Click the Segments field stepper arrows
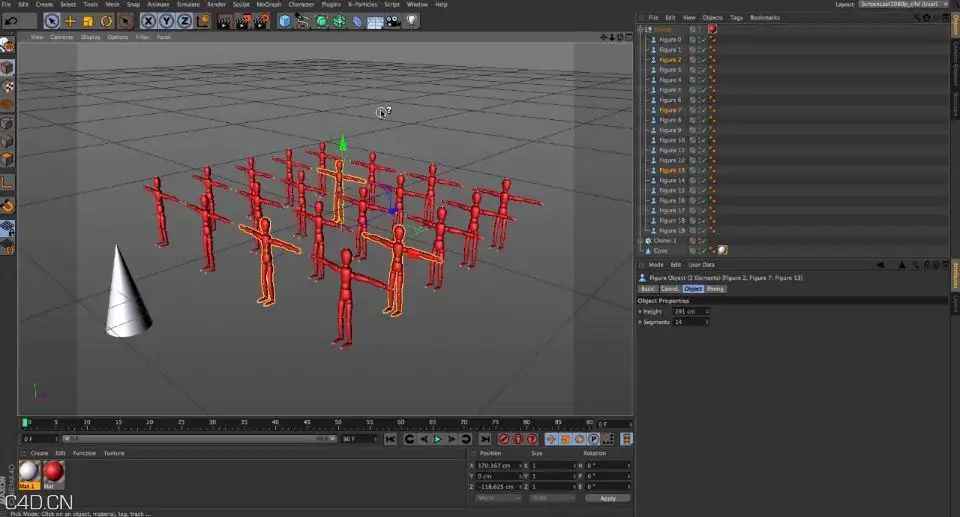This screenshot has width=960, height=517. 707,322
